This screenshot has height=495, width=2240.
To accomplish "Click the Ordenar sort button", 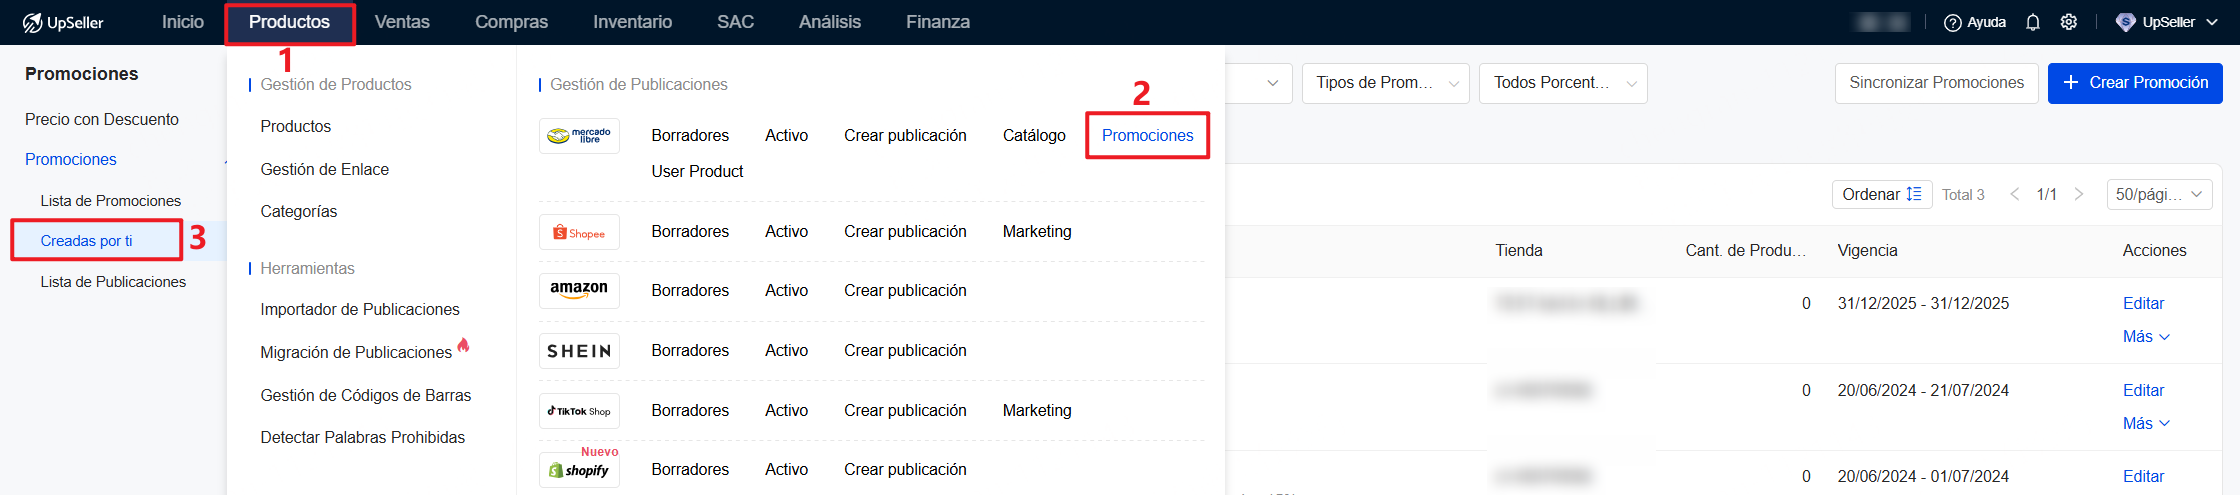I will (1881, 194).
